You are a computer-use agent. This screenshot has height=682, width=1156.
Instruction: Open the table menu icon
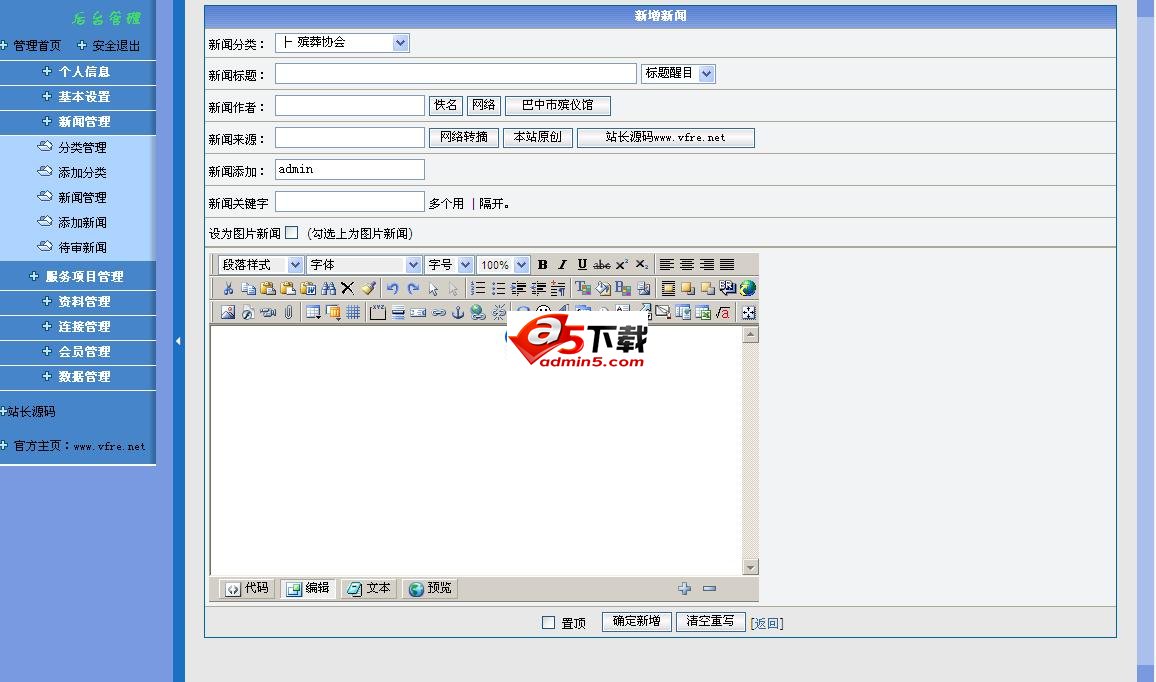click(x=313, y=313)
